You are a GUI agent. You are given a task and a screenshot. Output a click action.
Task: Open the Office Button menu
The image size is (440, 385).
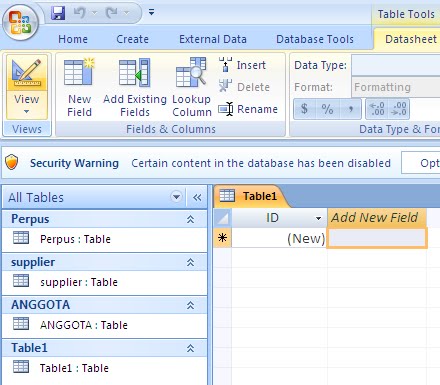coord(20,23)
